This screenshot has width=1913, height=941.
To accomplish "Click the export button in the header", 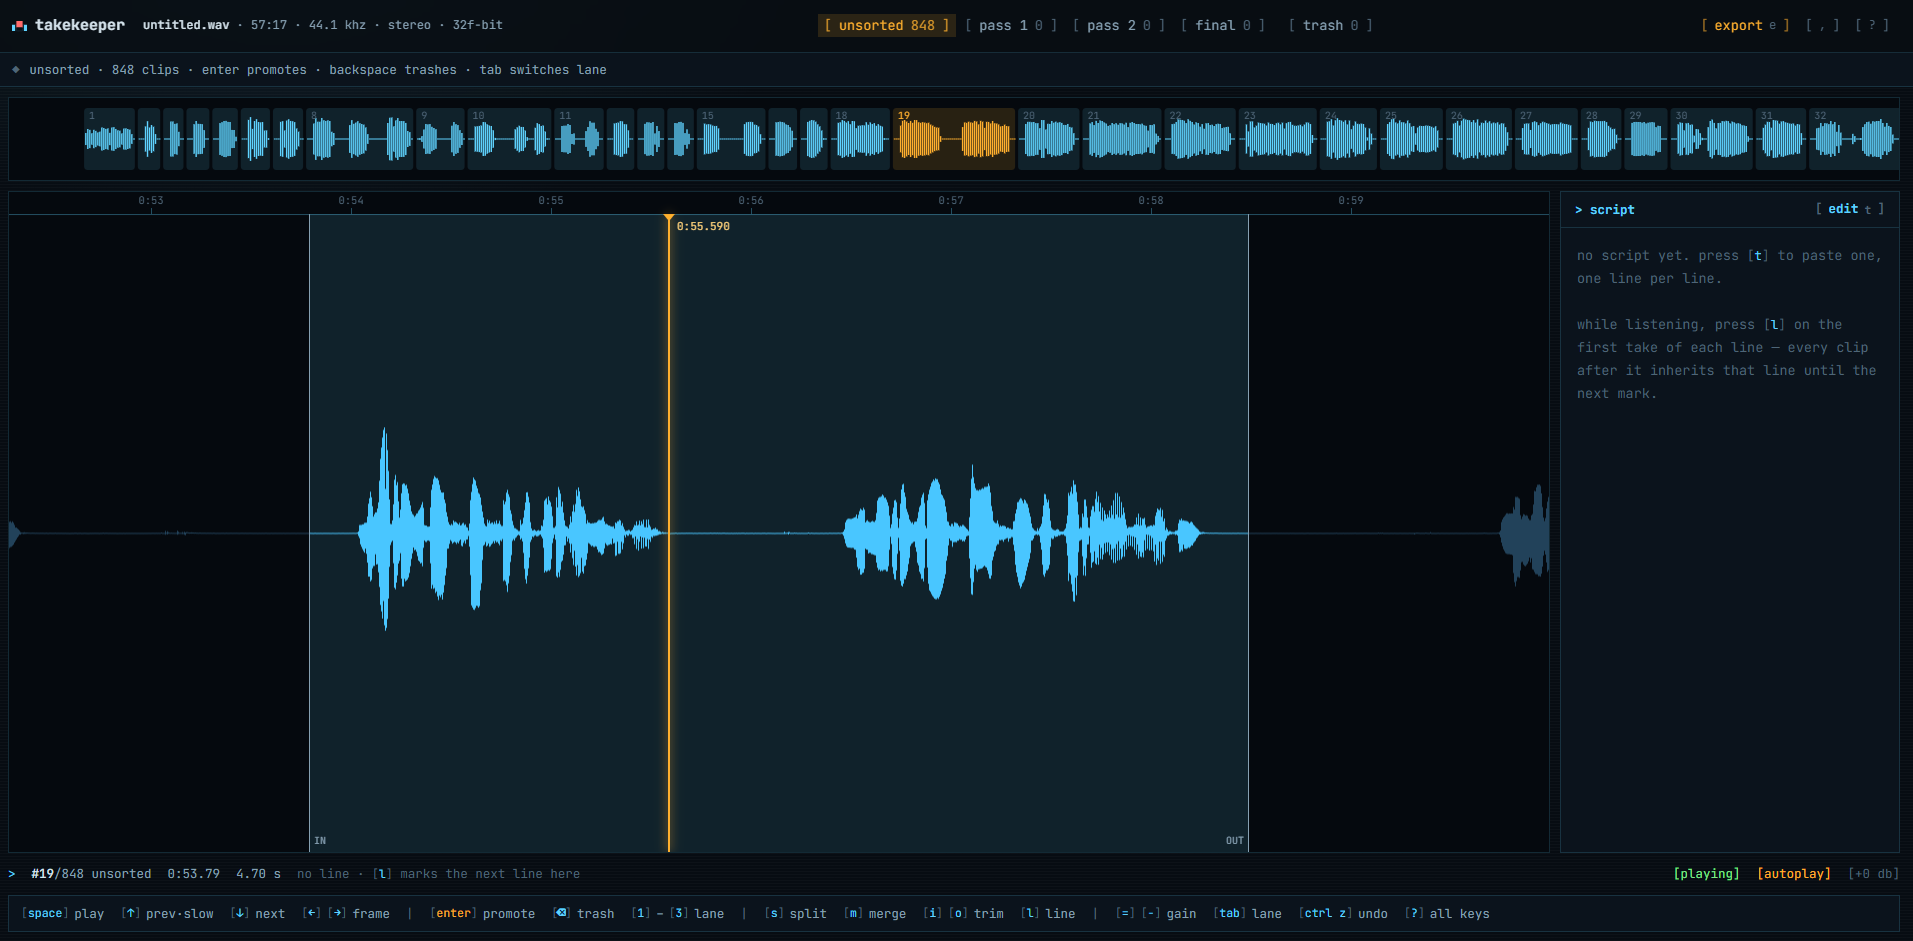I will click(x=1745, y=25).
